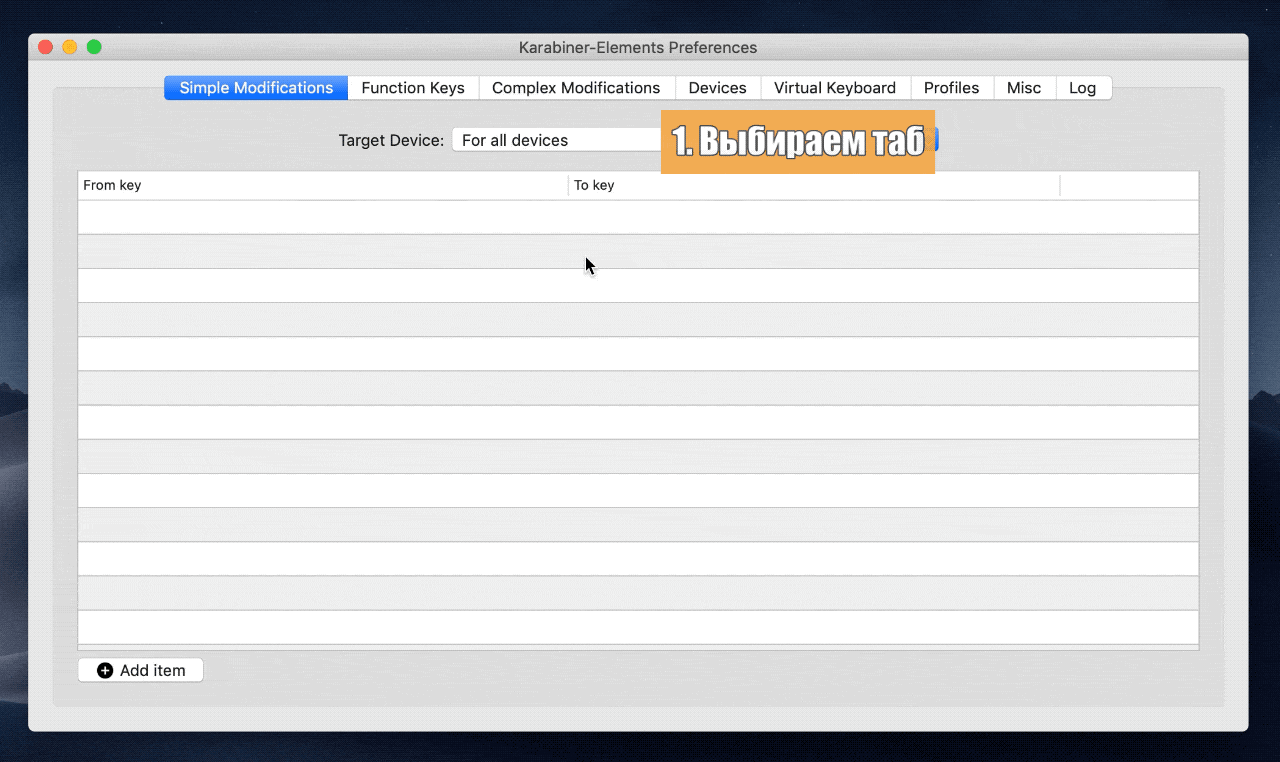The image size is (1280, 762).
Task: Switch to the Profiles tab
Action: [952, 88]
